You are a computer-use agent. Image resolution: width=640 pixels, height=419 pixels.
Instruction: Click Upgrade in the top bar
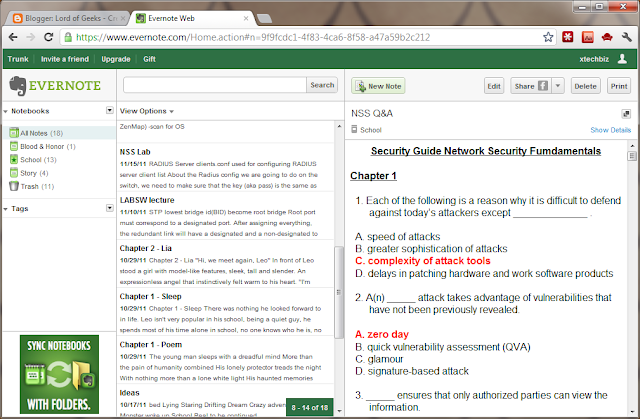116,59
